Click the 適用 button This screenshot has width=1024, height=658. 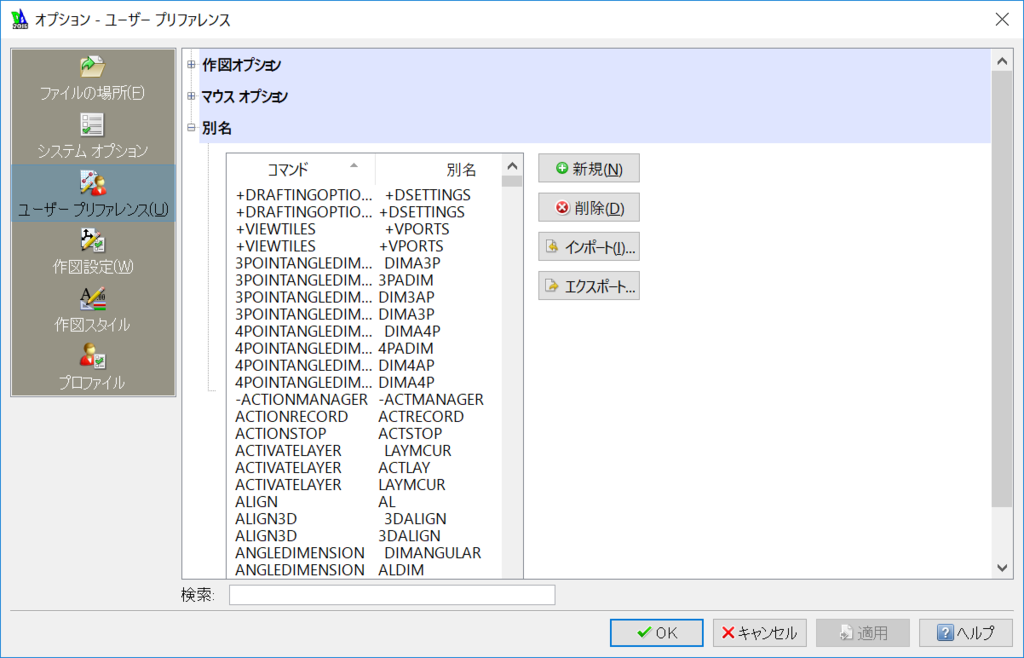(x=863, y=633)
